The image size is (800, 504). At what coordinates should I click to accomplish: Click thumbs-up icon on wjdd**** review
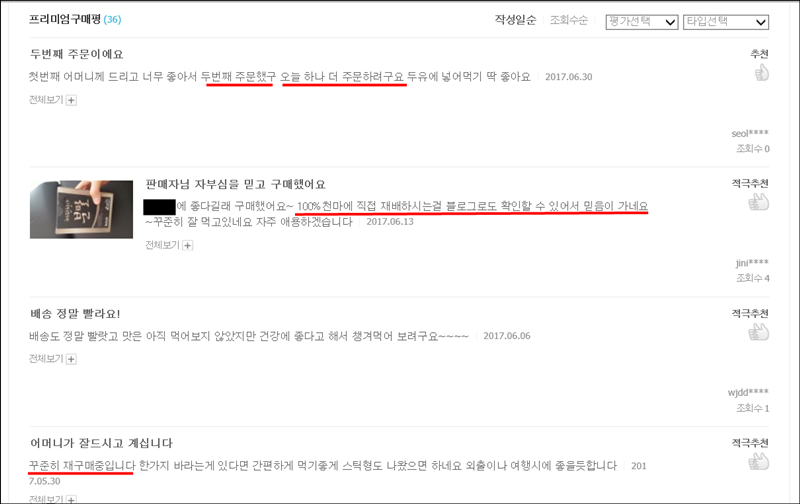click(759, 332)
